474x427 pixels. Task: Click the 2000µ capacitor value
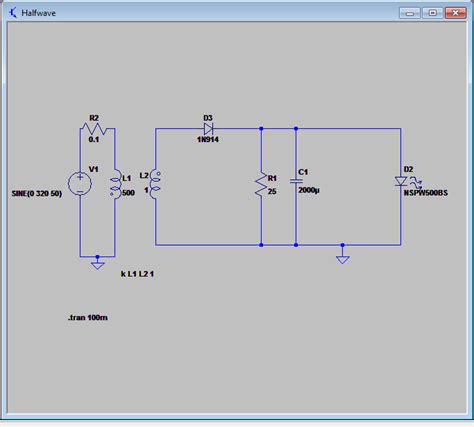pos(309,190)
